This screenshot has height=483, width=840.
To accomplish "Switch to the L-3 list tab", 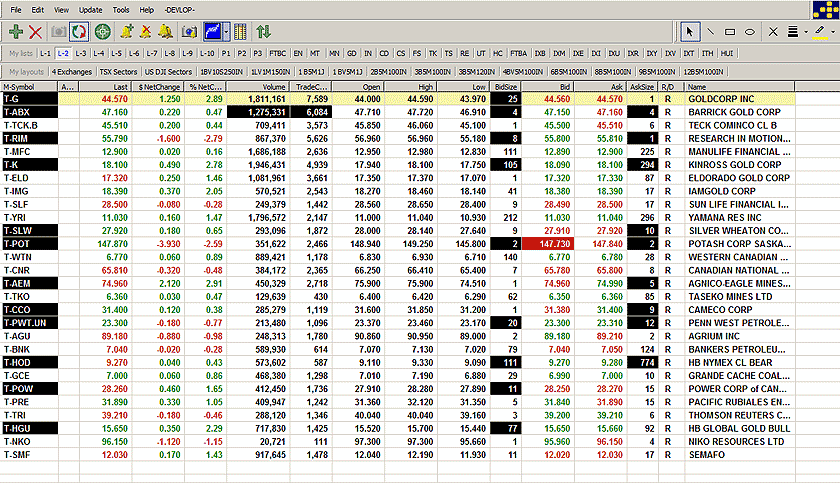I will [x=81, y=54].
